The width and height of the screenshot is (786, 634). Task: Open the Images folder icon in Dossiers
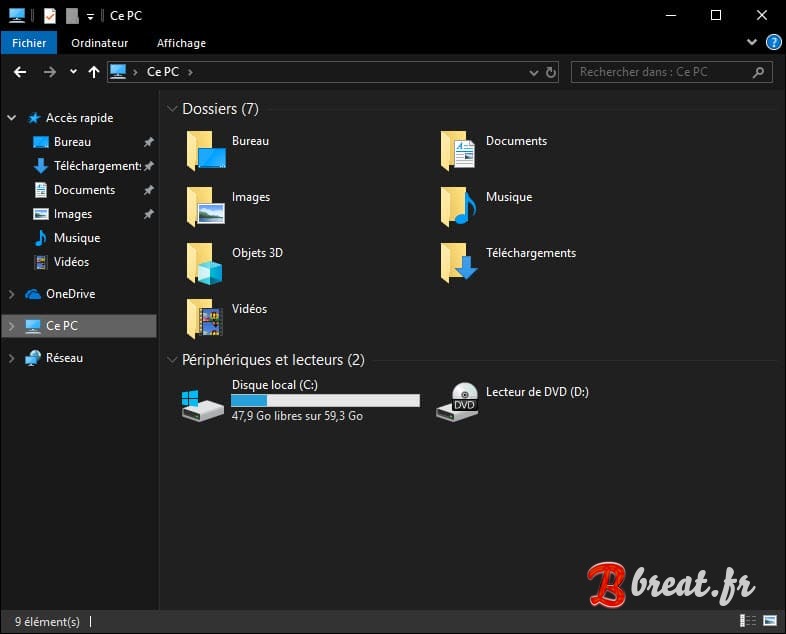(x=206, y=206)
